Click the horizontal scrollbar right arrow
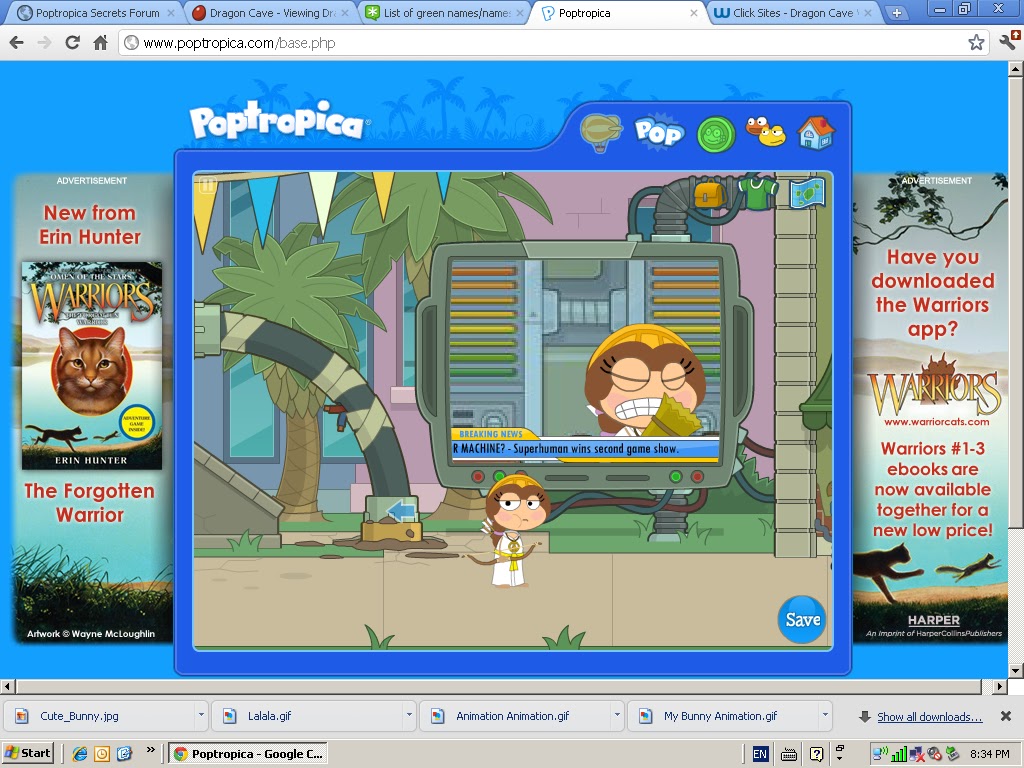 (x=1000, y=686)
